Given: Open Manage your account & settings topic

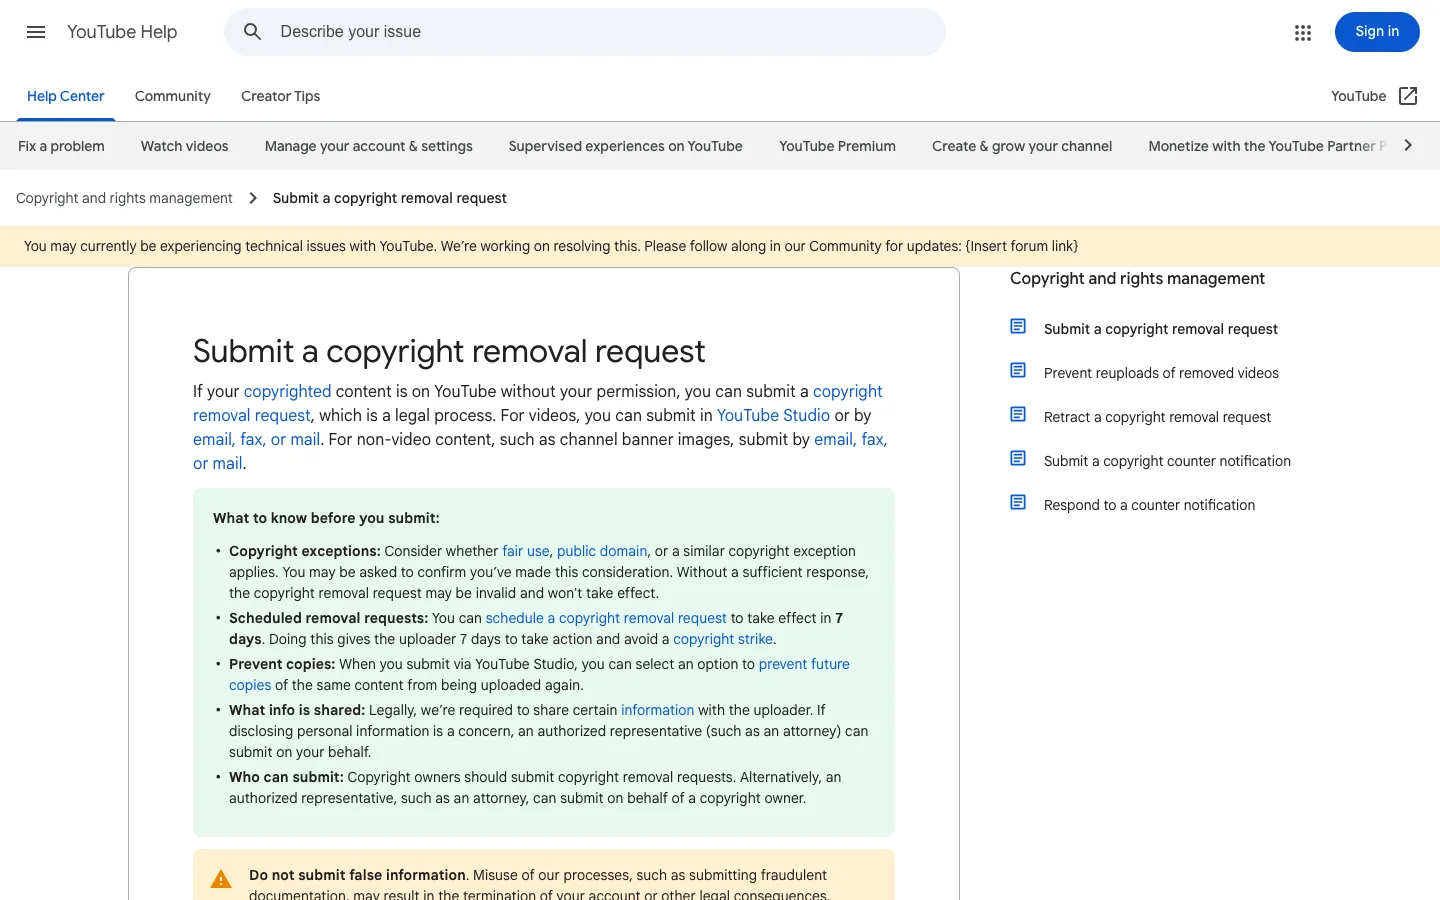Looking at the screenshot, I should tap(369, 146).
